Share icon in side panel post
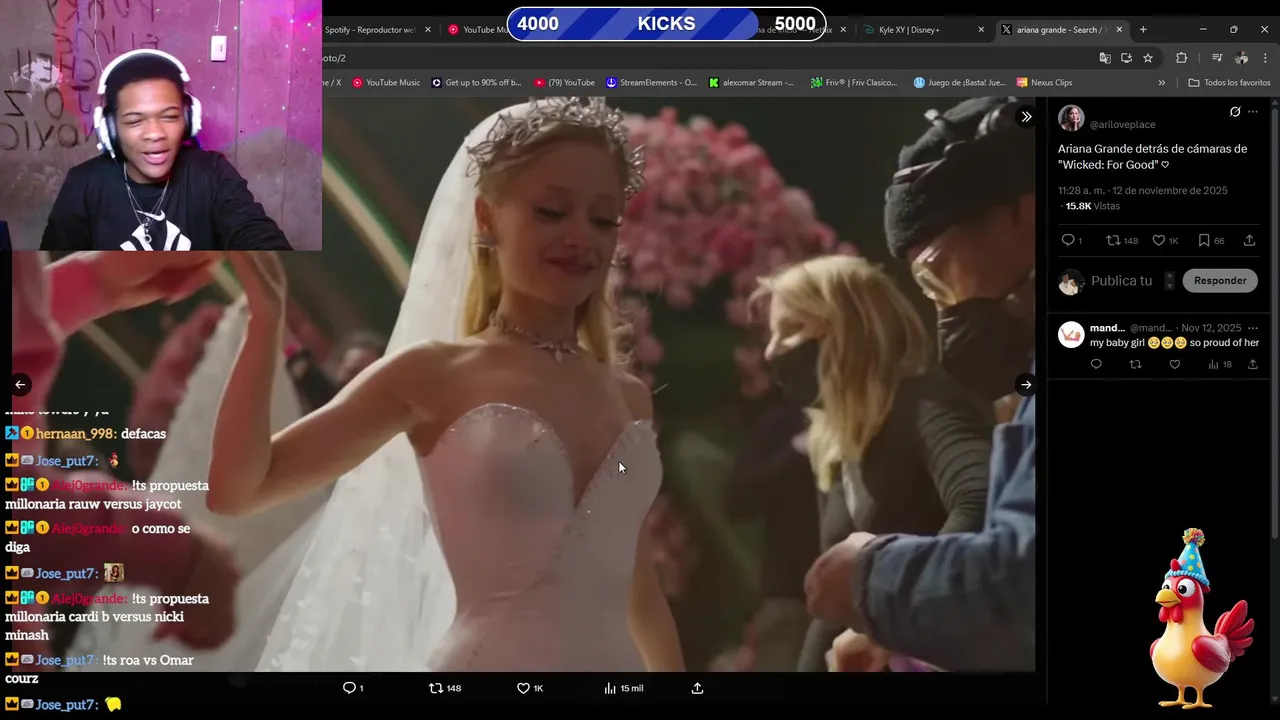This screenshot has width=1280, height=720. [x=1249, y=240]
